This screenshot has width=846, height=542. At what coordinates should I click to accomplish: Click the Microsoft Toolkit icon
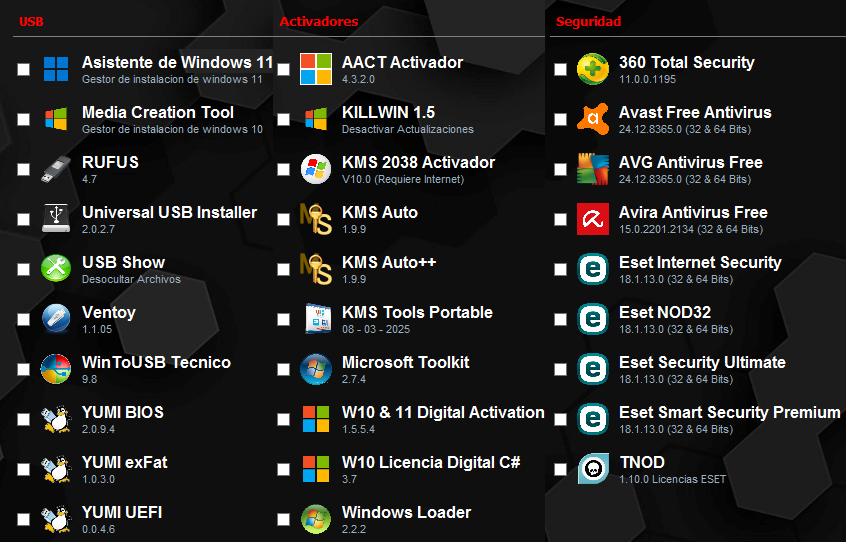(316, 369)
